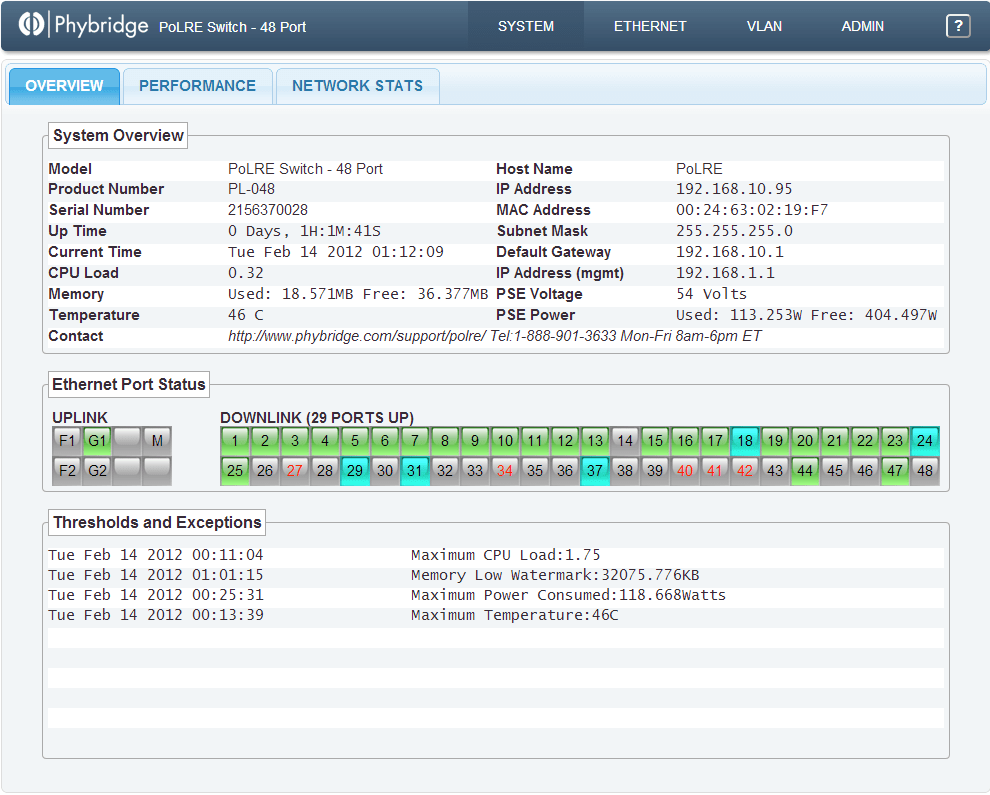This screenshot has width=990, height=795.
Task: Select downlink port 33
Action: click(x=475, y=471)
